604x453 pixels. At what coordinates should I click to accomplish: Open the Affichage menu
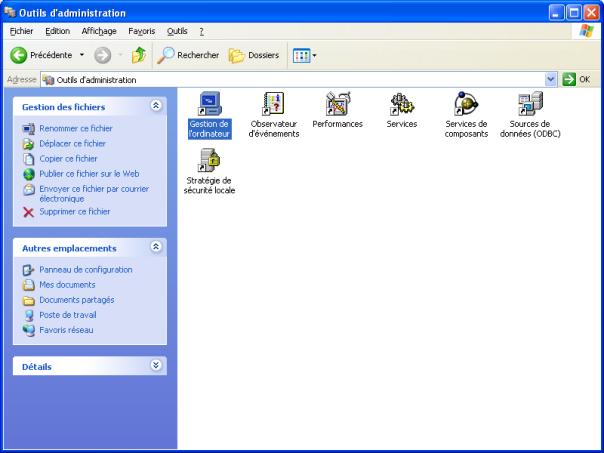pos(99,31)
